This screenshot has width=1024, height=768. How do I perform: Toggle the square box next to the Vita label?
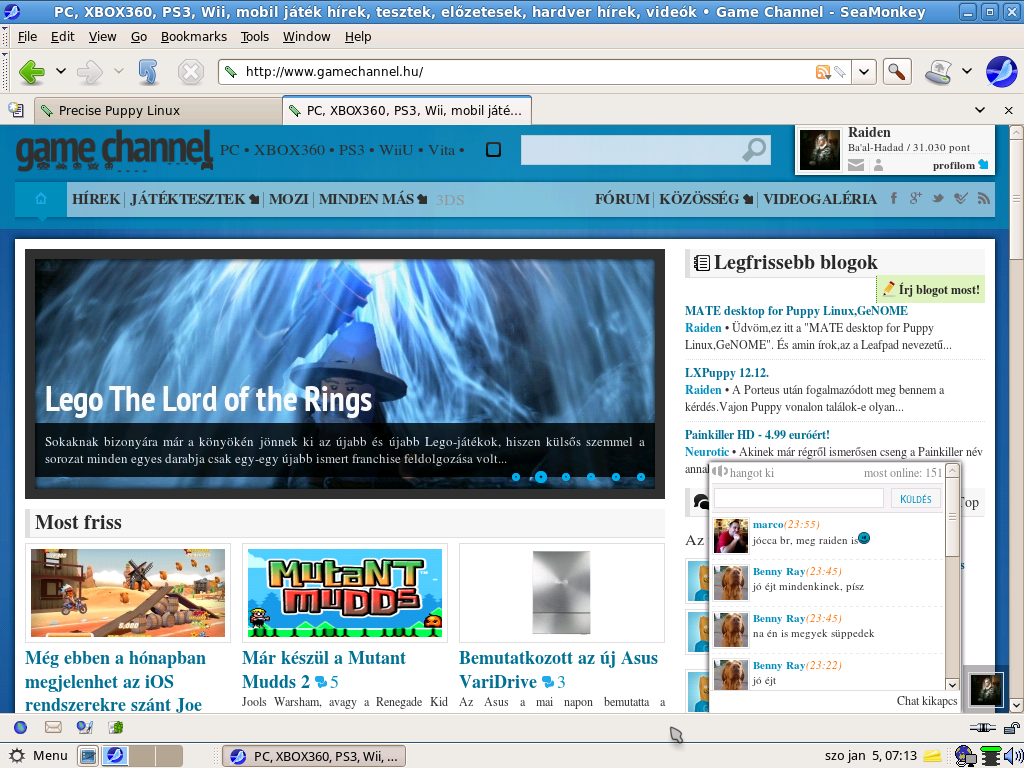coord(494,150)
